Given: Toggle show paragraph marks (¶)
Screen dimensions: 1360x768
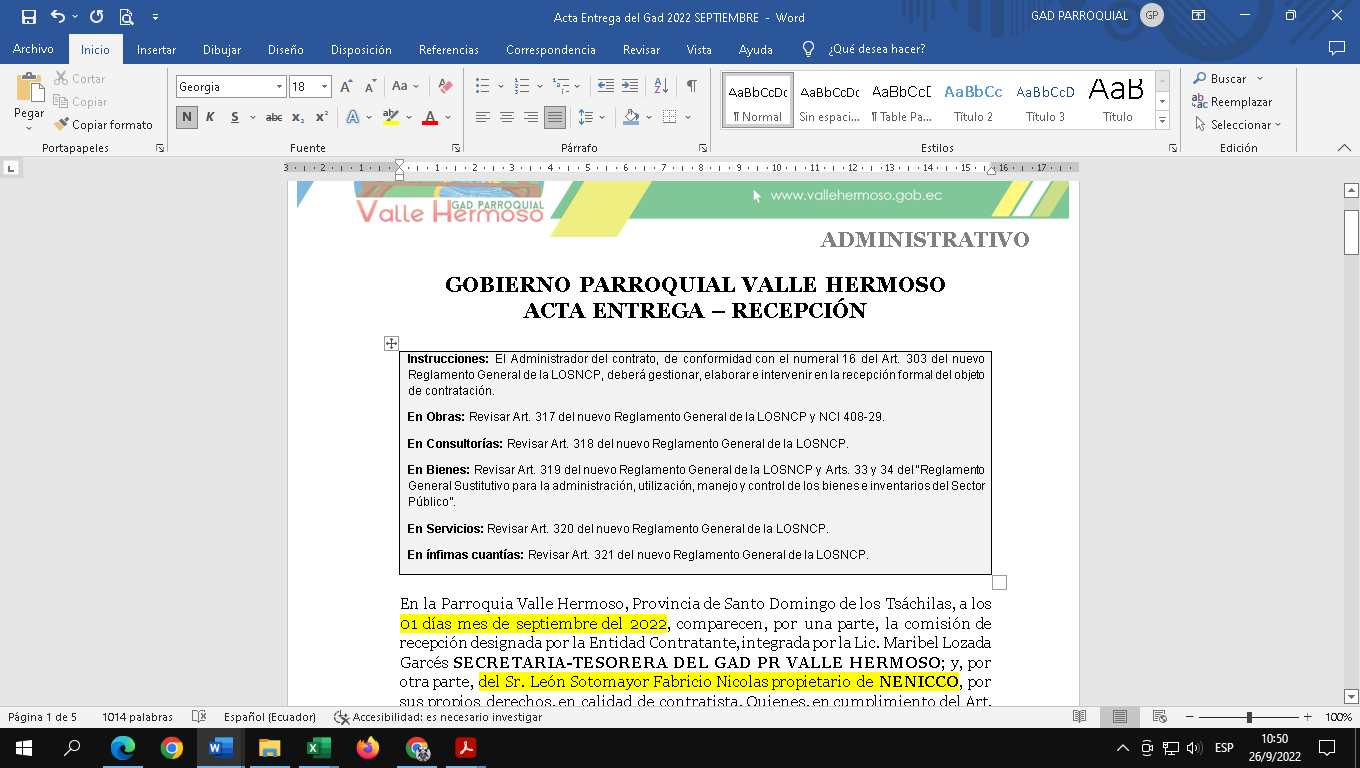Looking at the screenshot, I should coord(691,87).
